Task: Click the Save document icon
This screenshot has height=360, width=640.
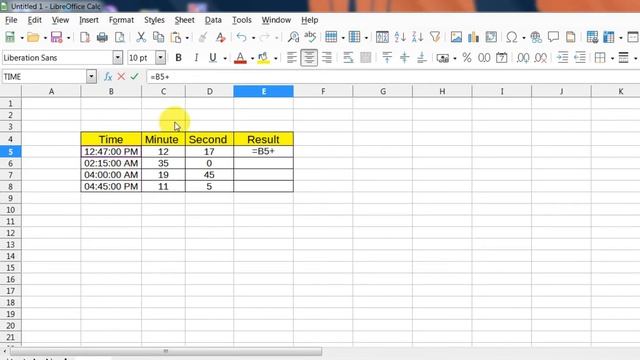Action: coord(56,37)
